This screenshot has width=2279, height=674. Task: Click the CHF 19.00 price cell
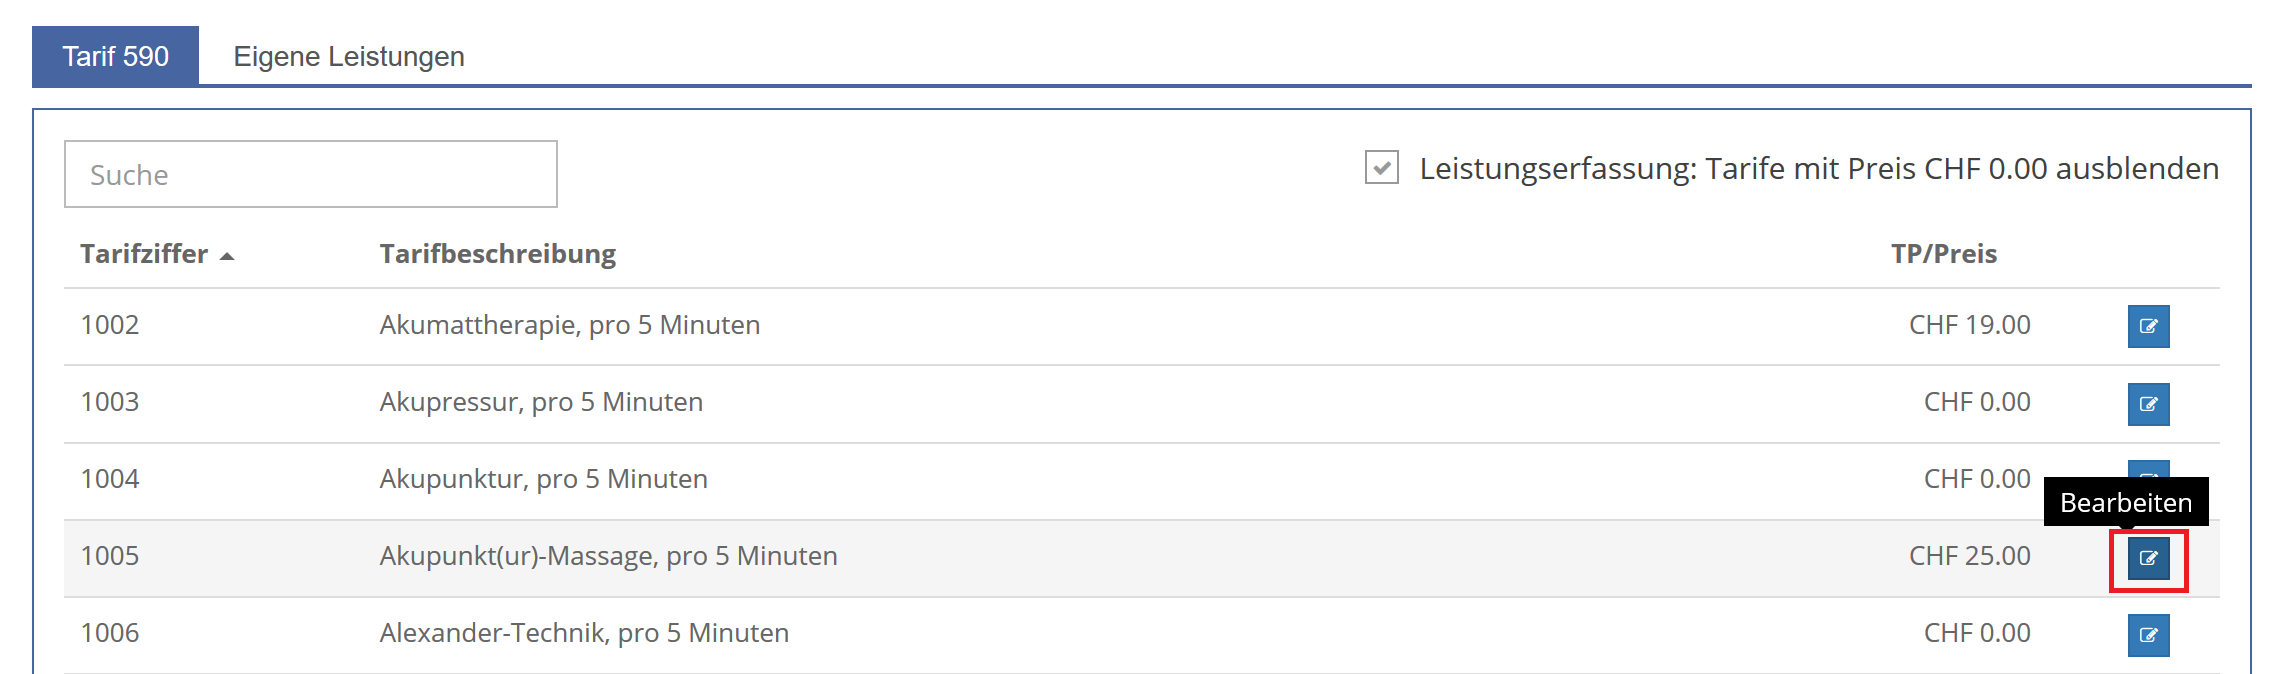pos(1969,325)
